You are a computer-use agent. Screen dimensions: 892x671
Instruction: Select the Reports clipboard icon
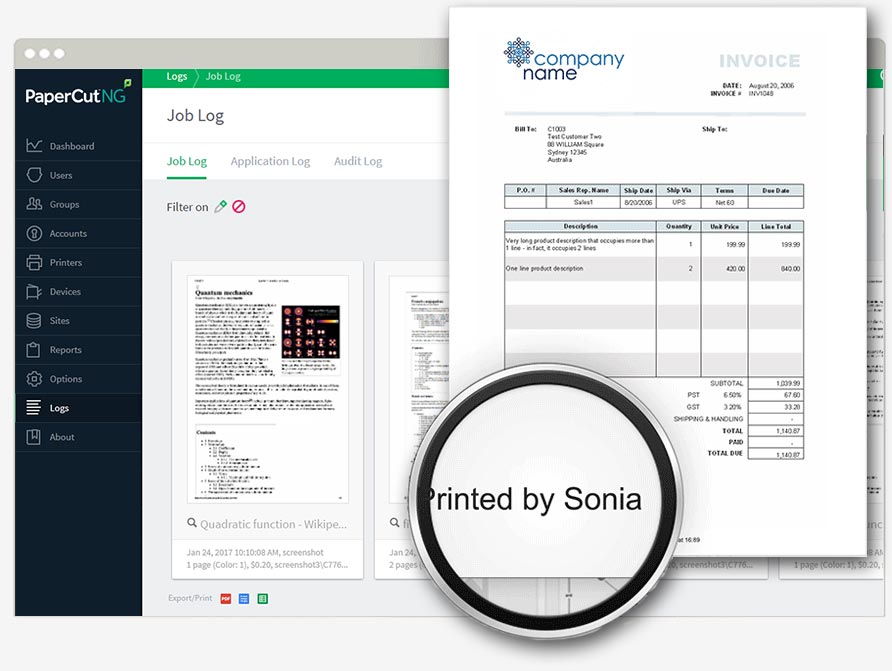click(x=34, y=349)
